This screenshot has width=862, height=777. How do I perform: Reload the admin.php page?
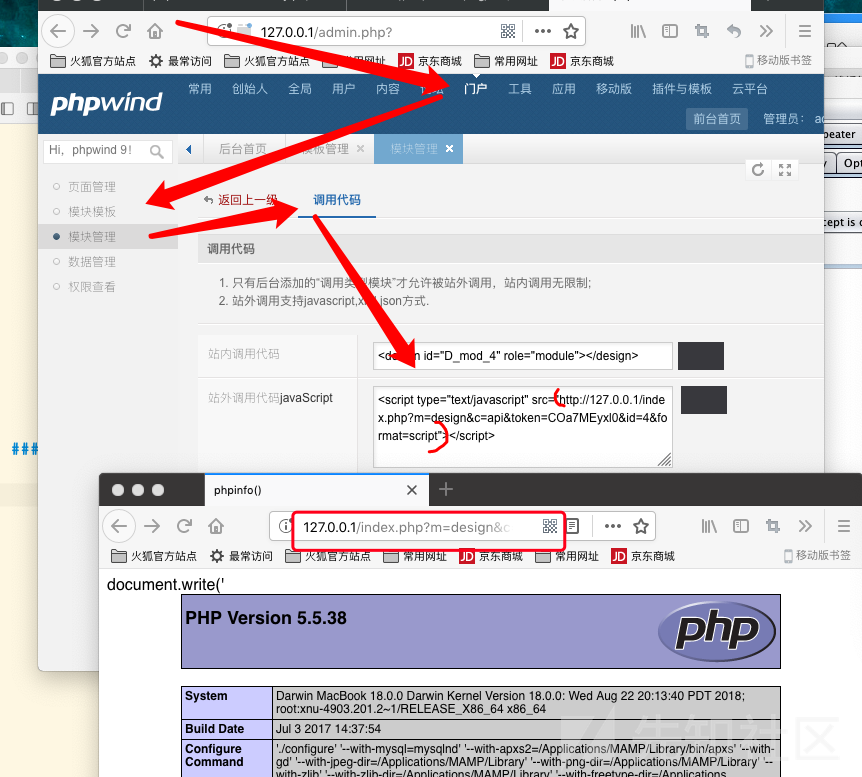pyautogui.click(x=123, y=31)
